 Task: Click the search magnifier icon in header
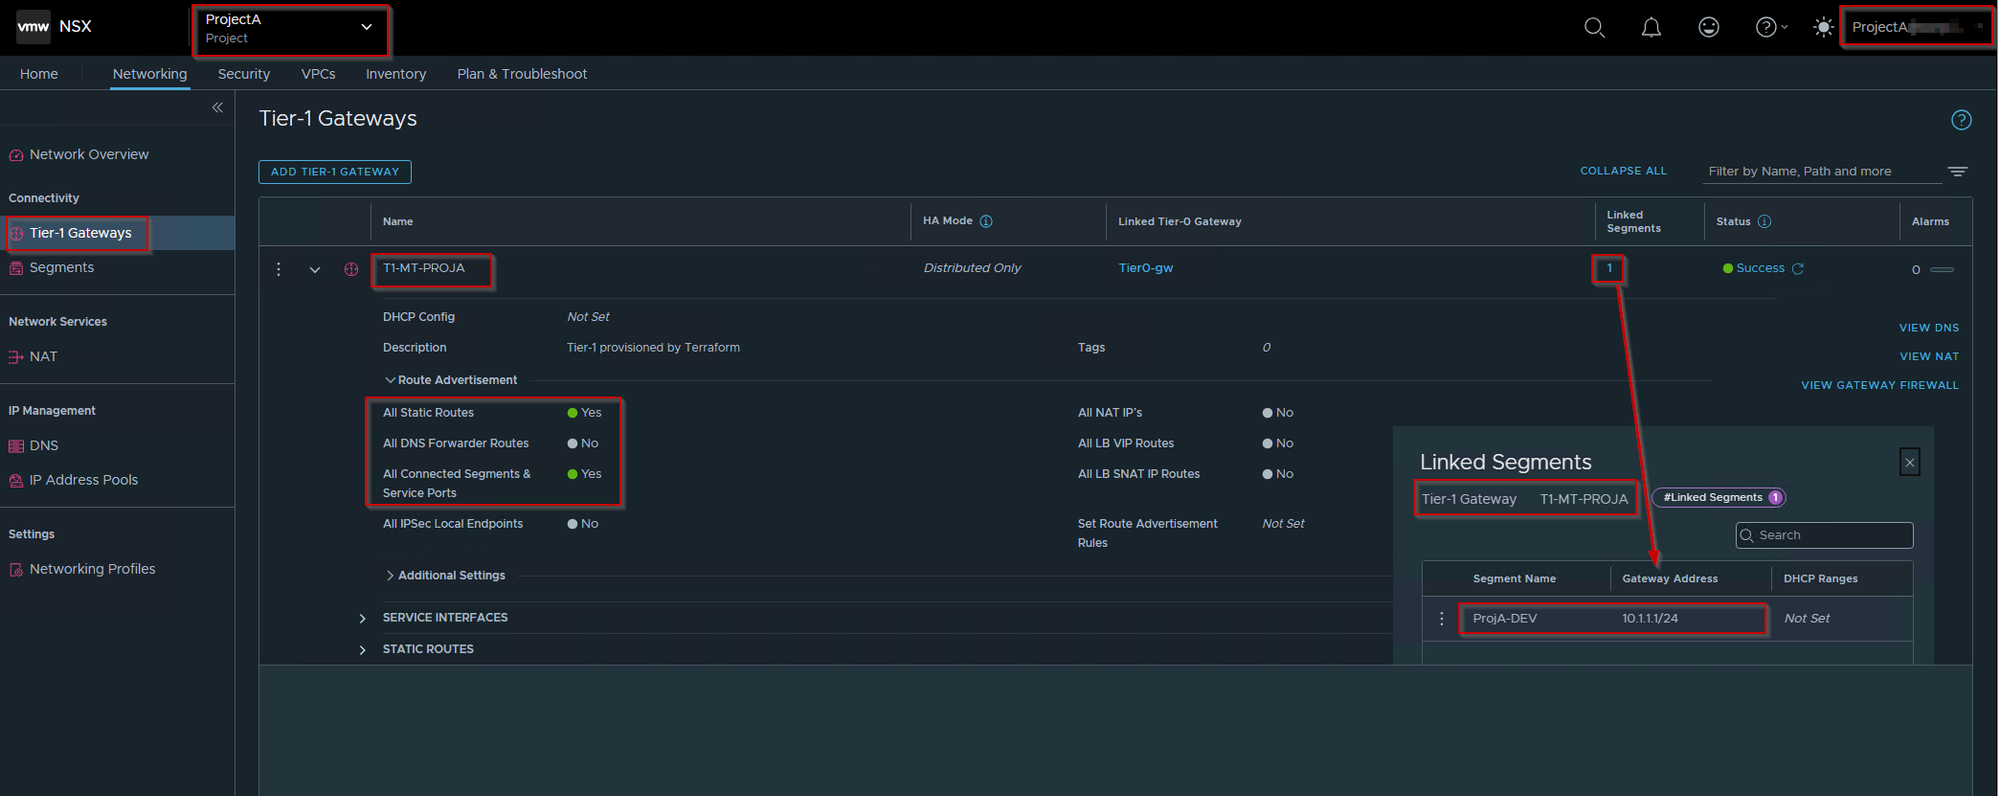tap(1594, 28)
